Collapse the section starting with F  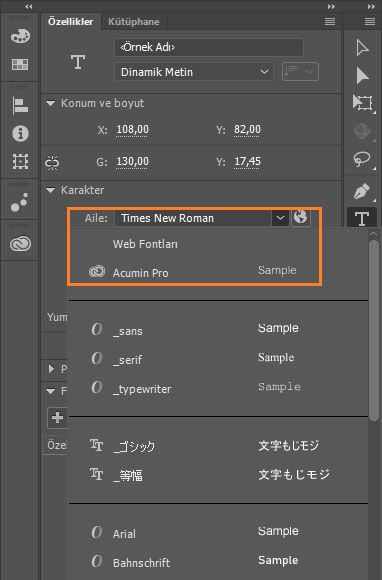[x=51, y=391]
